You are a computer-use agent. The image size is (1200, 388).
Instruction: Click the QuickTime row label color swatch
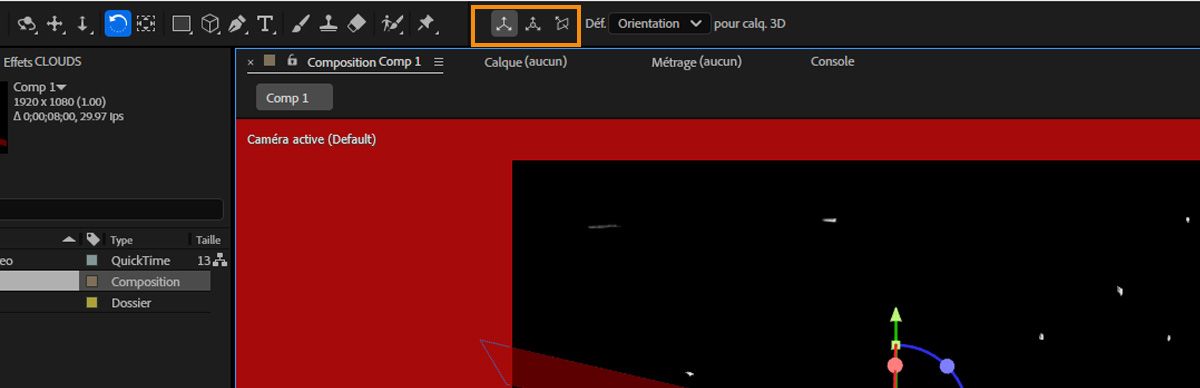(x=92, y=261)
